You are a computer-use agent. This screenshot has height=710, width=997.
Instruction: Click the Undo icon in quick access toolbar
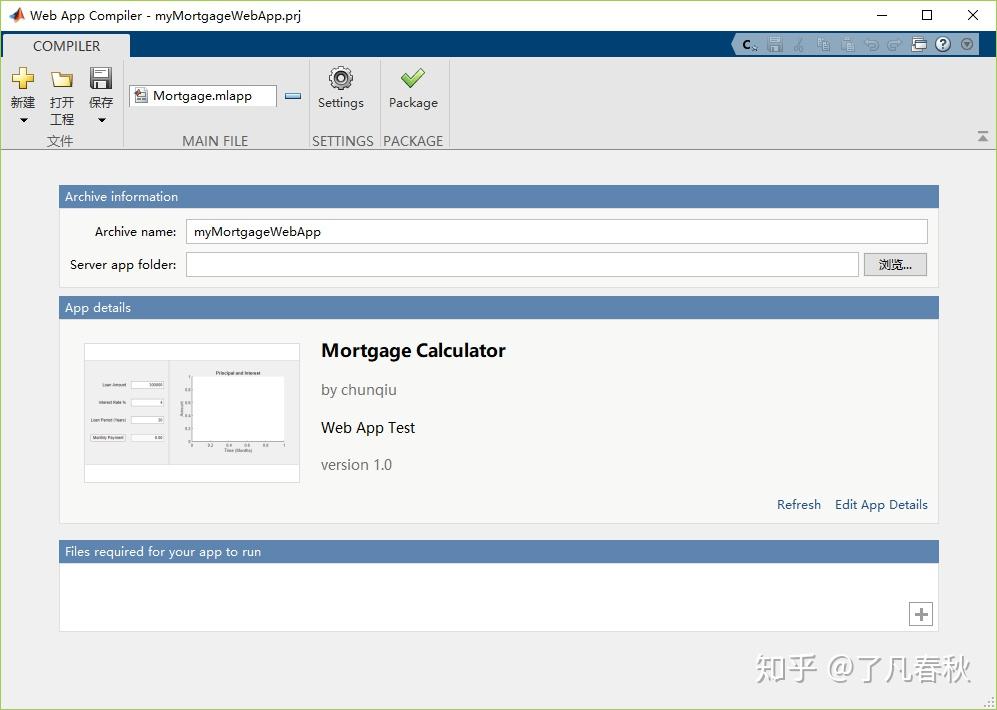[x=872, y=44]
